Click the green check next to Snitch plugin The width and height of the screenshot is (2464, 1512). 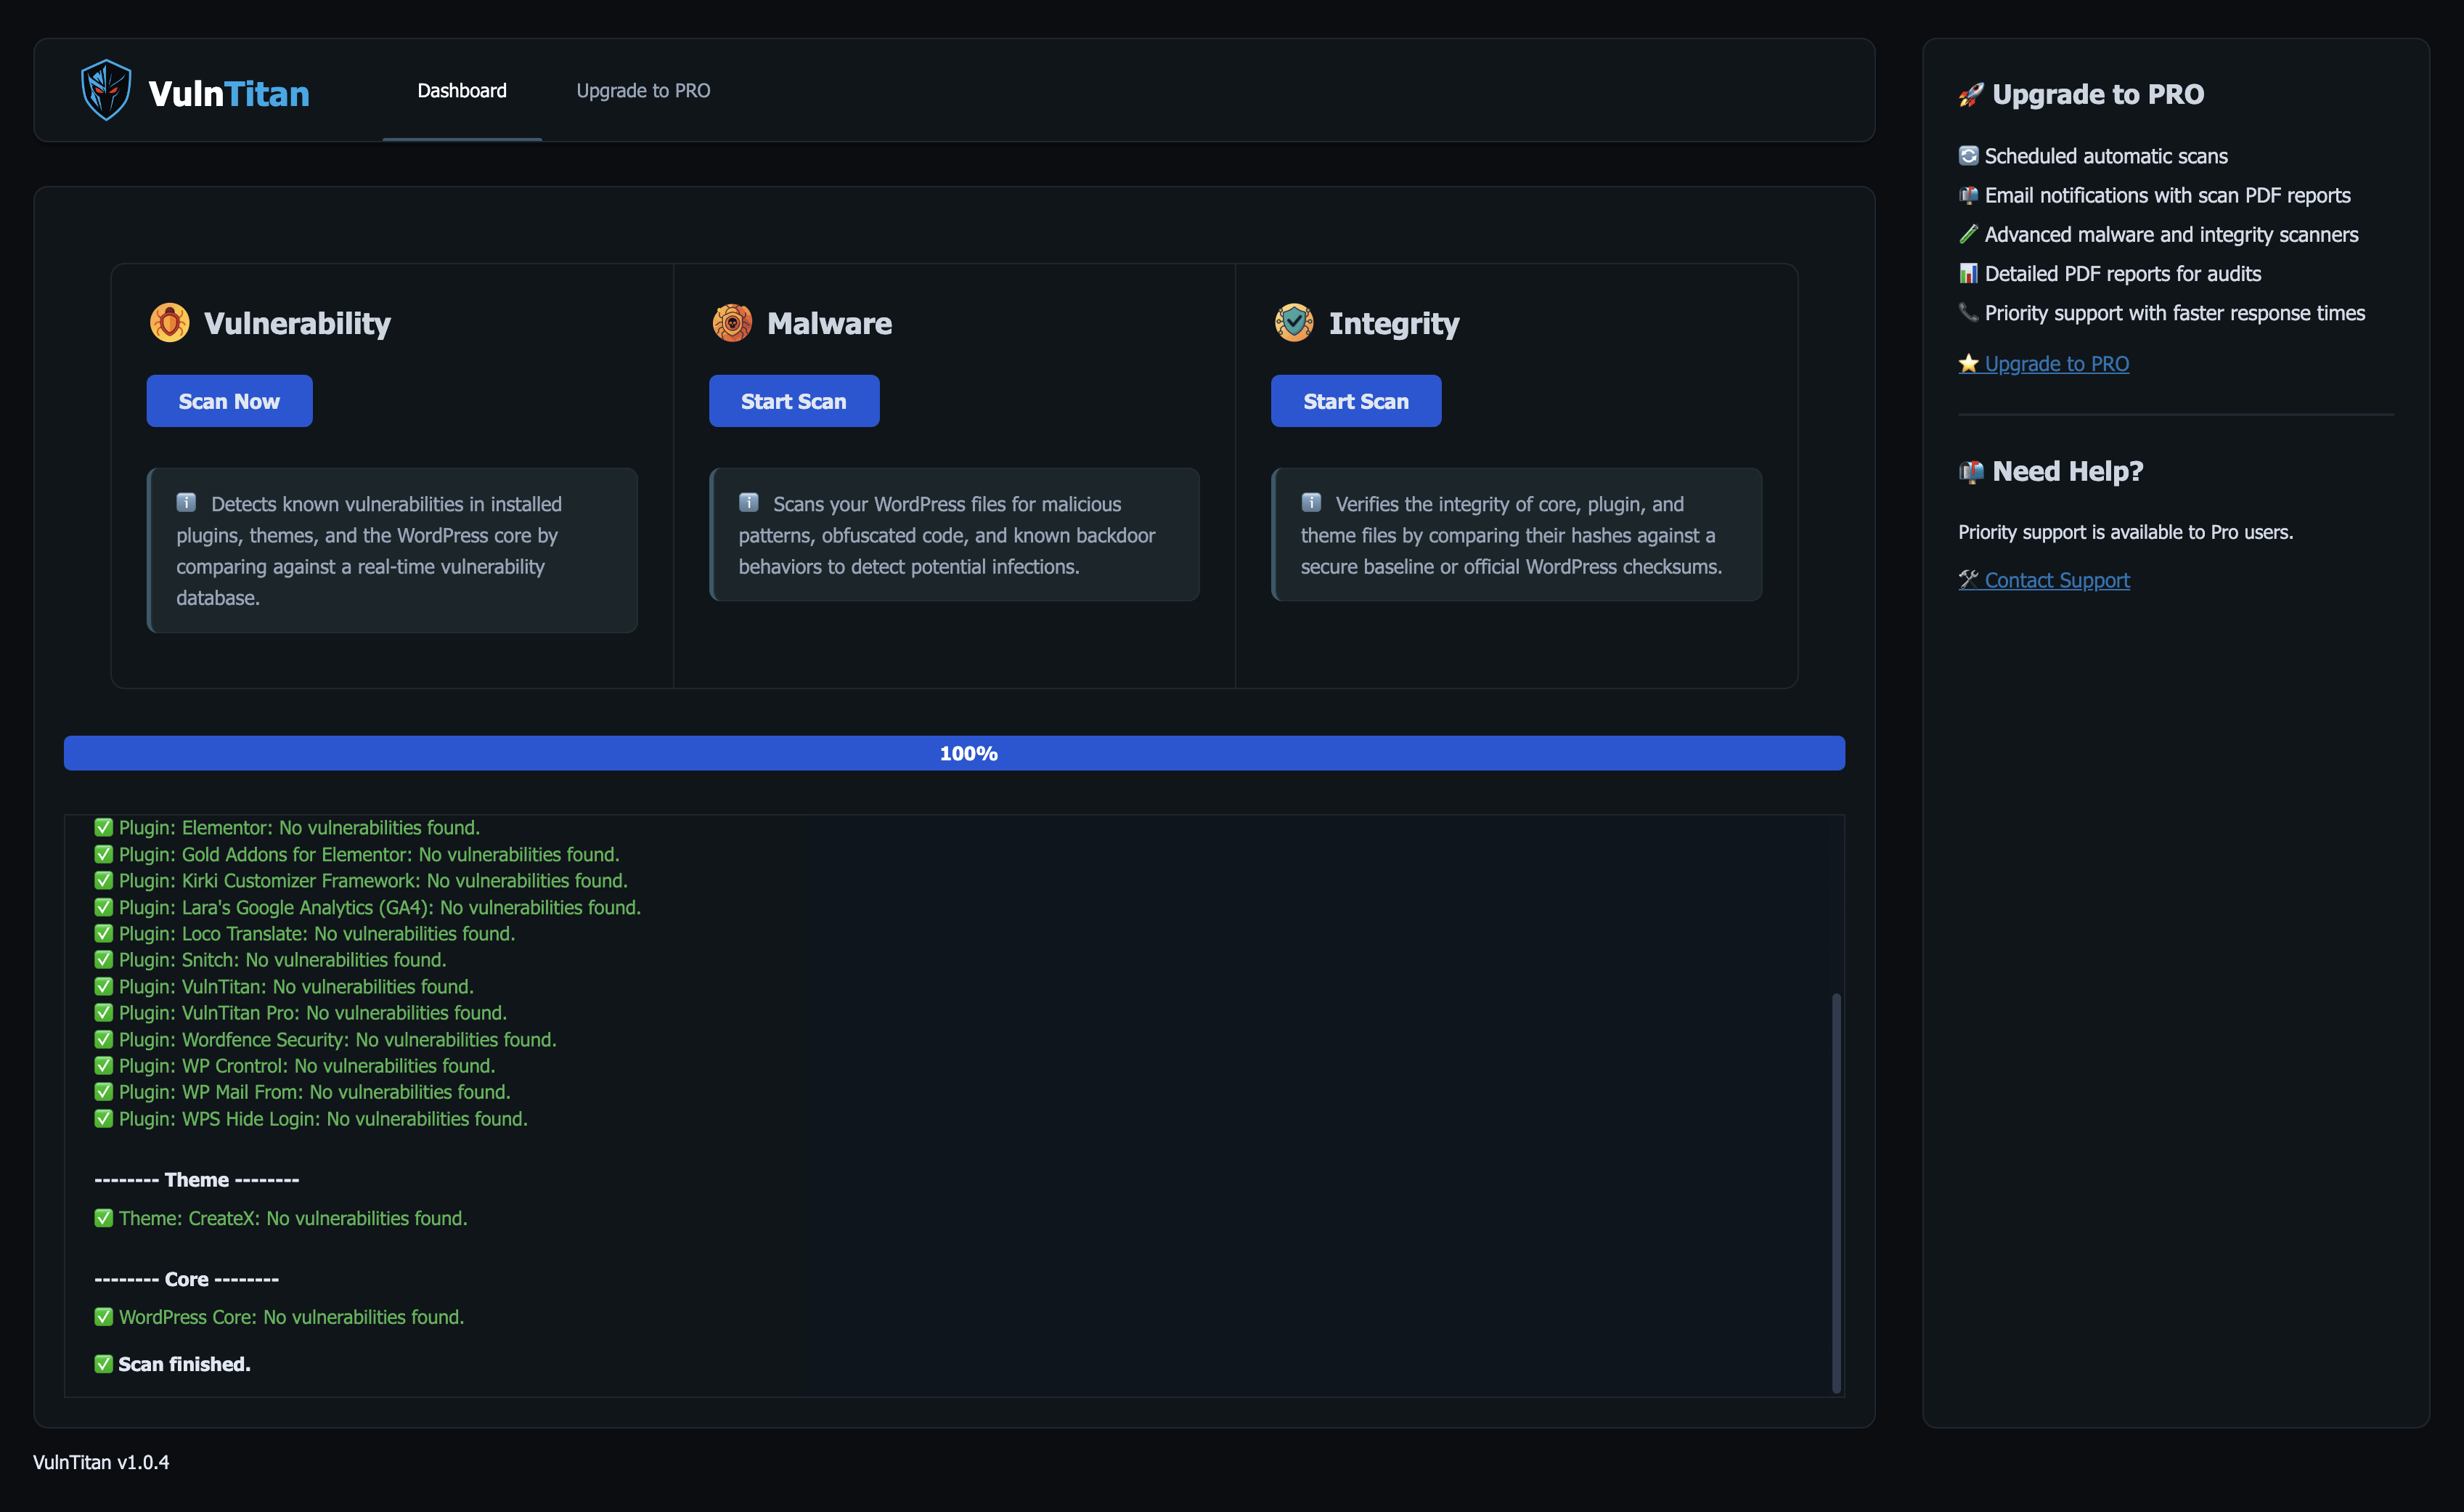tap(104, 959)
